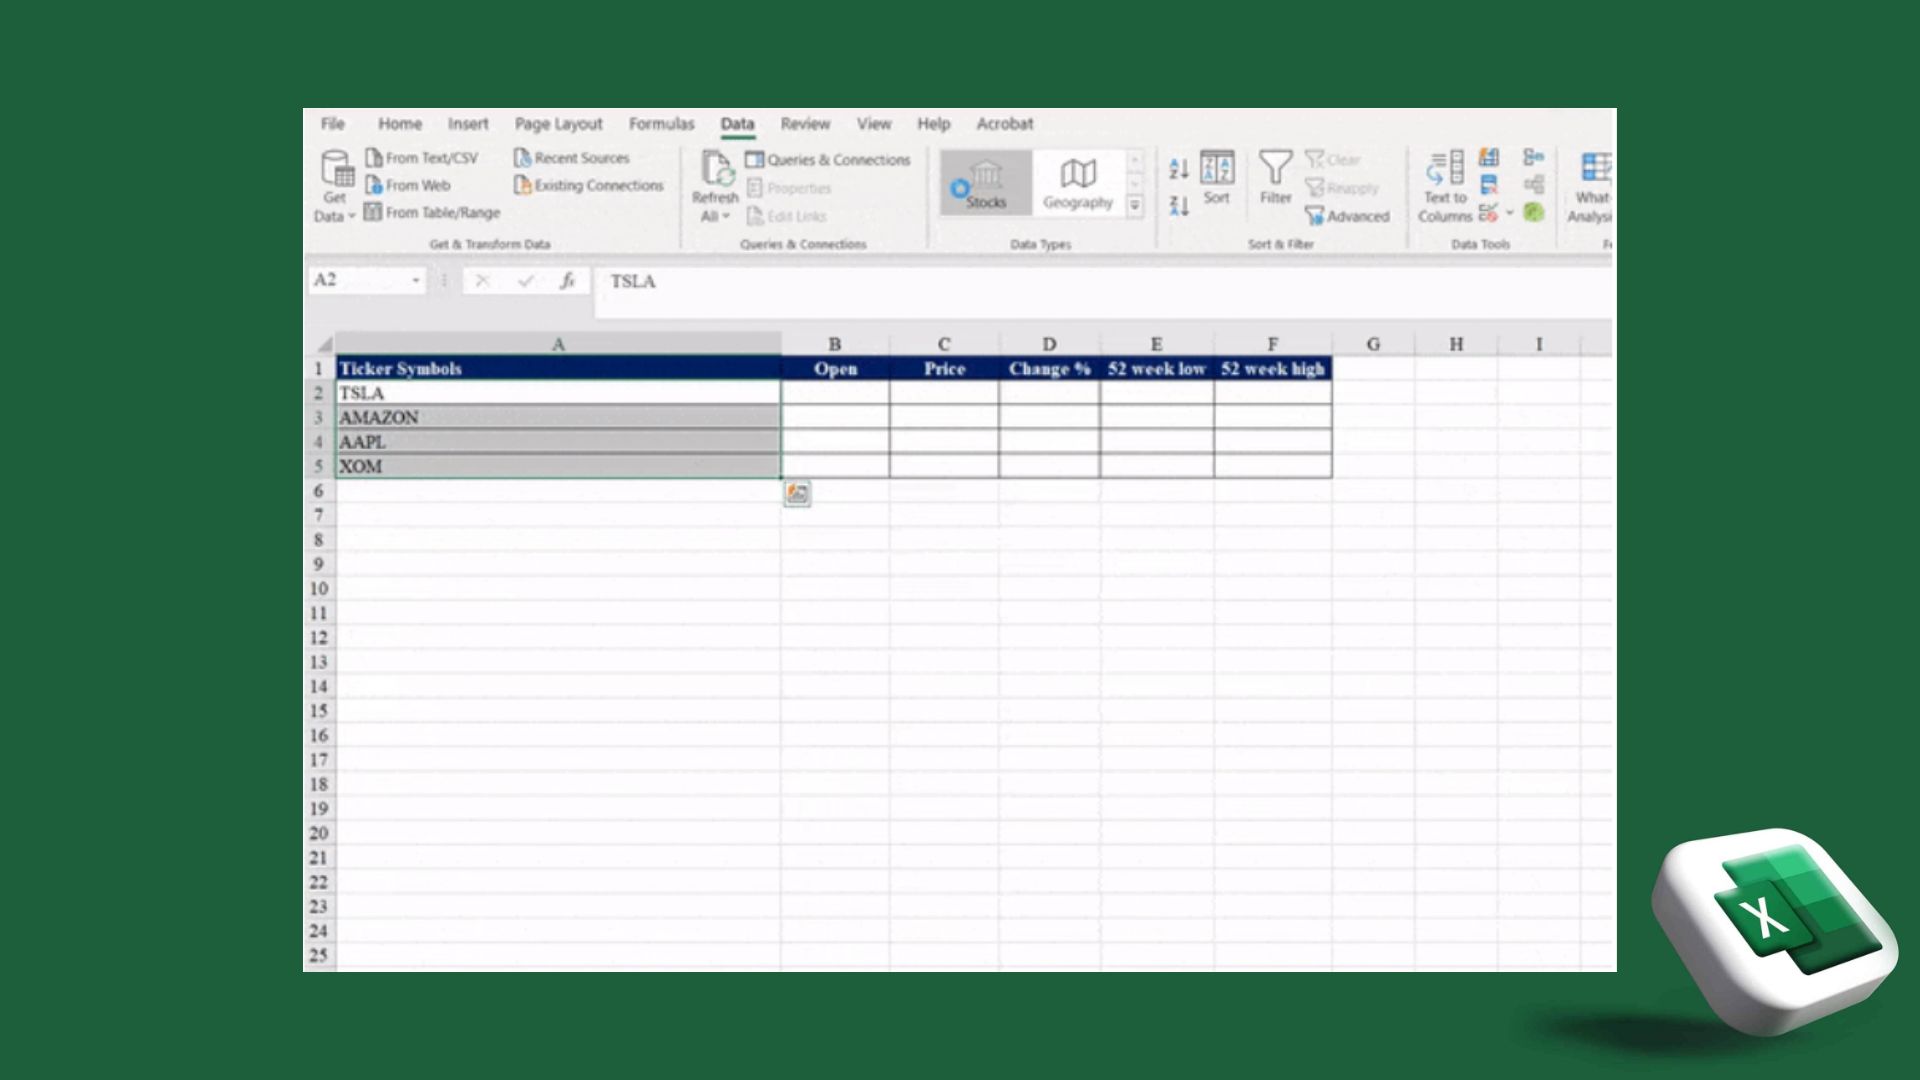Switch to the Home tab
1920x1080 pixels.
pos(400,124)
